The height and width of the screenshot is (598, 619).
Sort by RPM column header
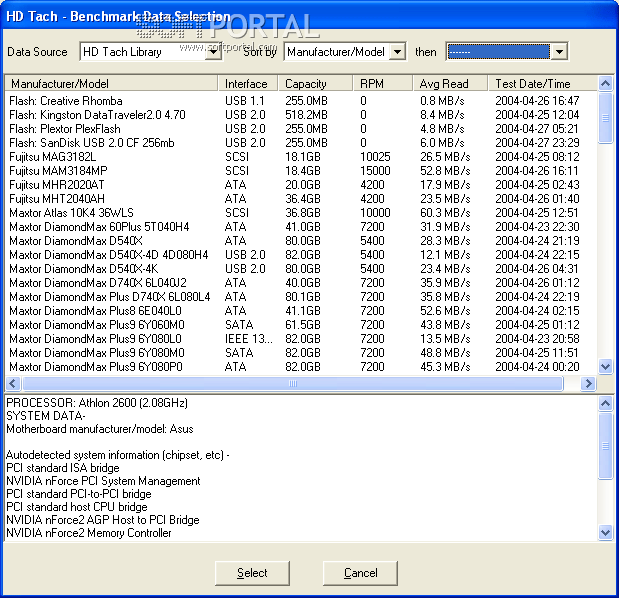[x=383, y=84]
